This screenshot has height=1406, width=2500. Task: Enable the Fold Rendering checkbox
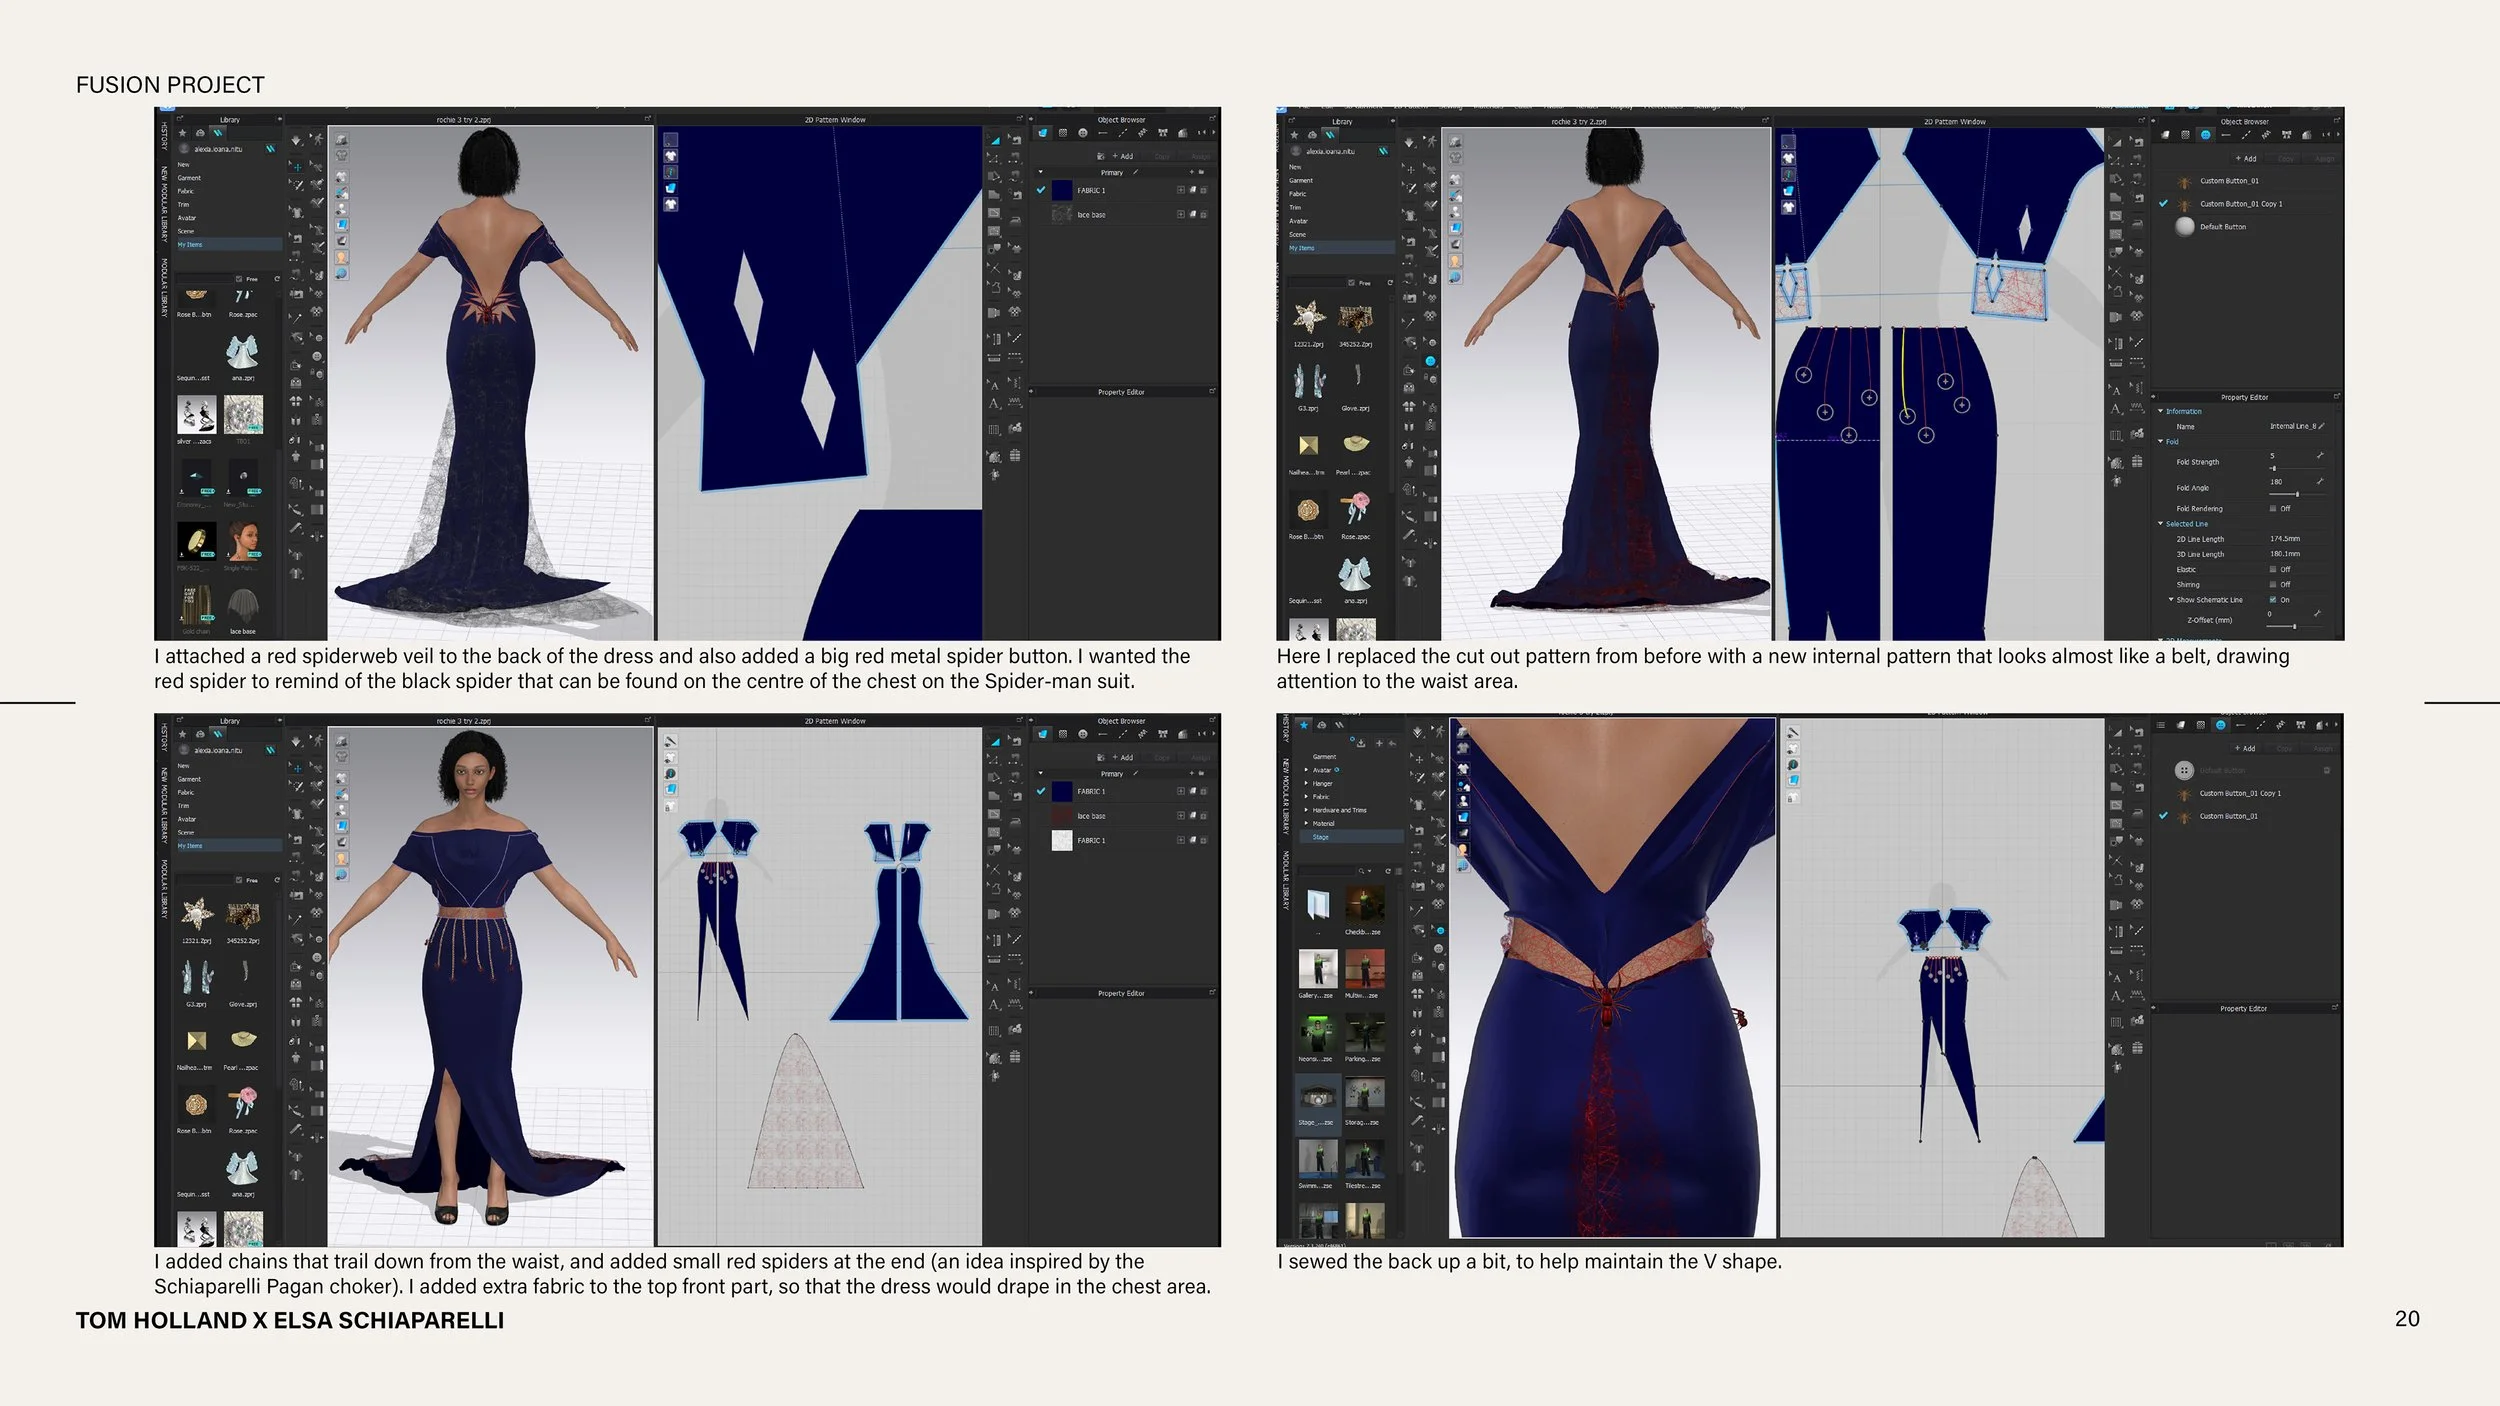[x=2273, y=509]
